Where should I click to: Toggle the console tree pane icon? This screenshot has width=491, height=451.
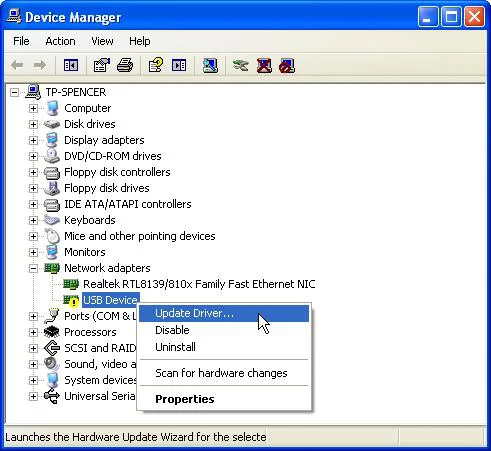(71, 65)
